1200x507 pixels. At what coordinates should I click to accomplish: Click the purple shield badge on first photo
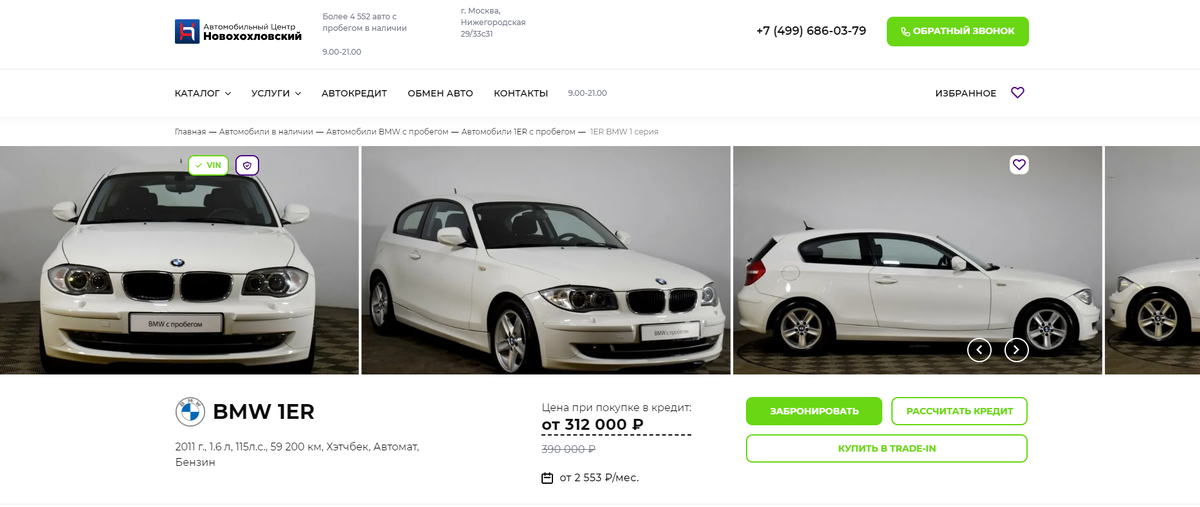(247, 165)
